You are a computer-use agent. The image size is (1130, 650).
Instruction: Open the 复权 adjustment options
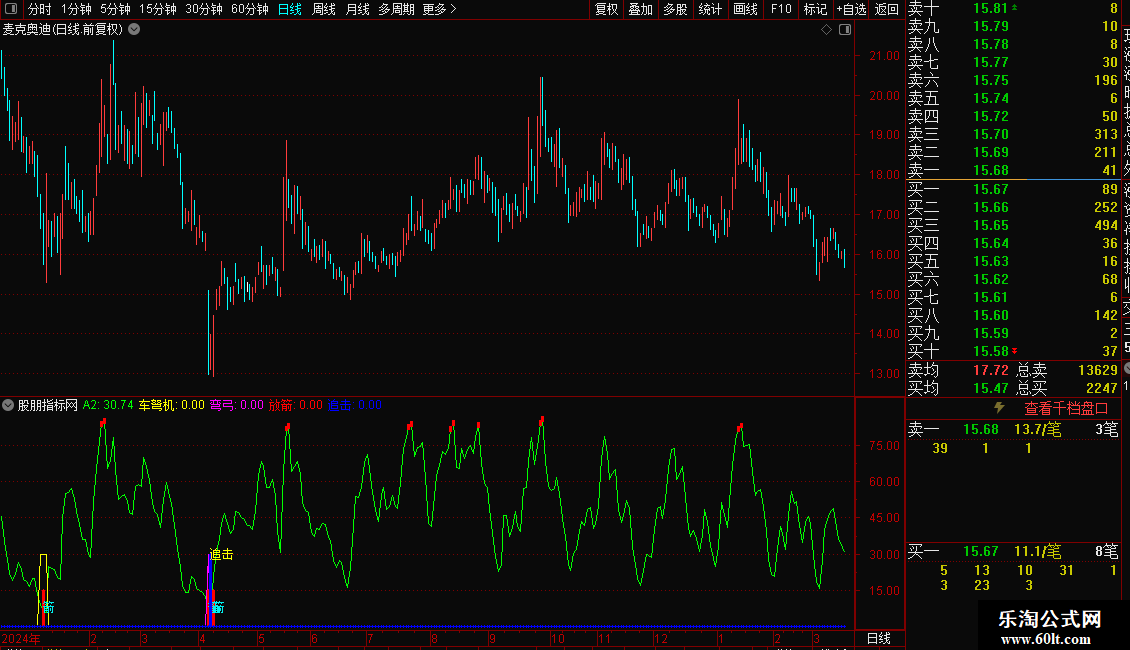[x=606, y=9]
